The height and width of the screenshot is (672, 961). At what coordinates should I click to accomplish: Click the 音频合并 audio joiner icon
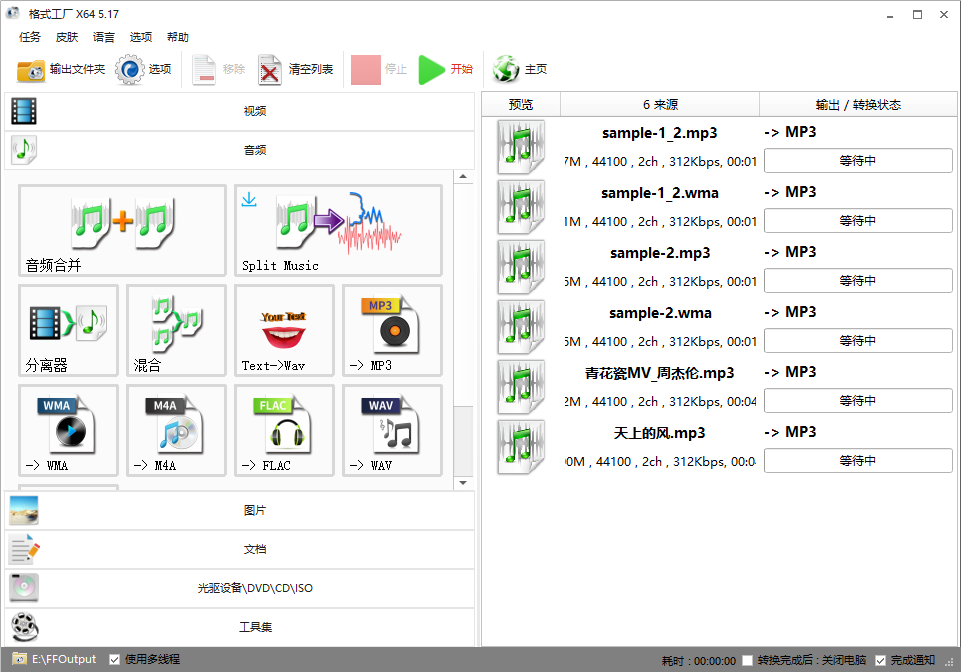point(122,230)
